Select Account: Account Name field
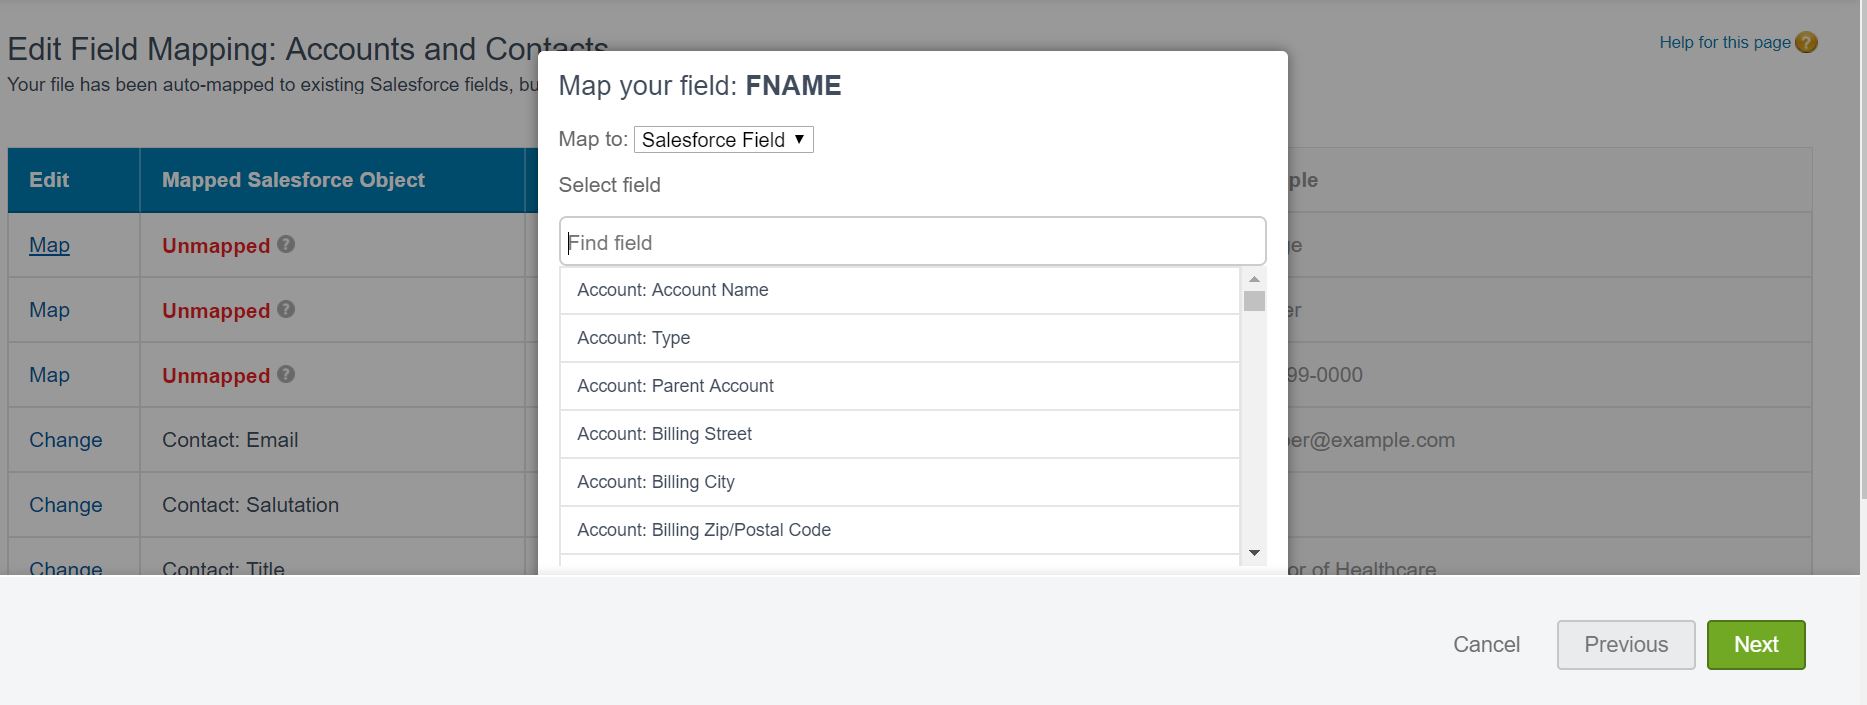This screenshot has width=1867, height=705. [673, 290]
